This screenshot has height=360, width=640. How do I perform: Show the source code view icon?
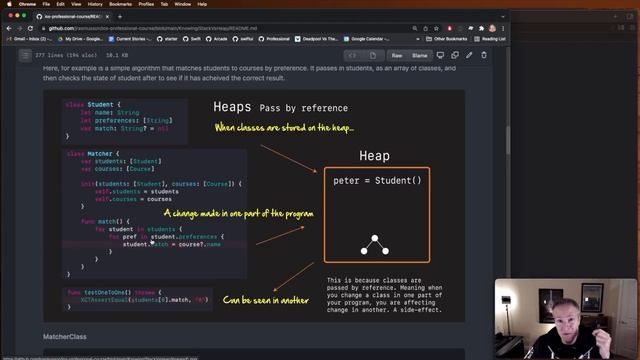pos(353,56)
